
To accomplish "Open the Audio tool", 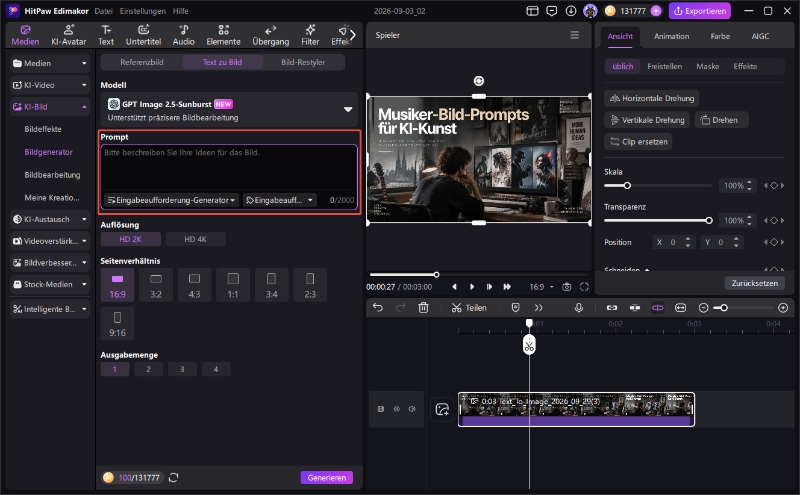I will click(184, 35).
